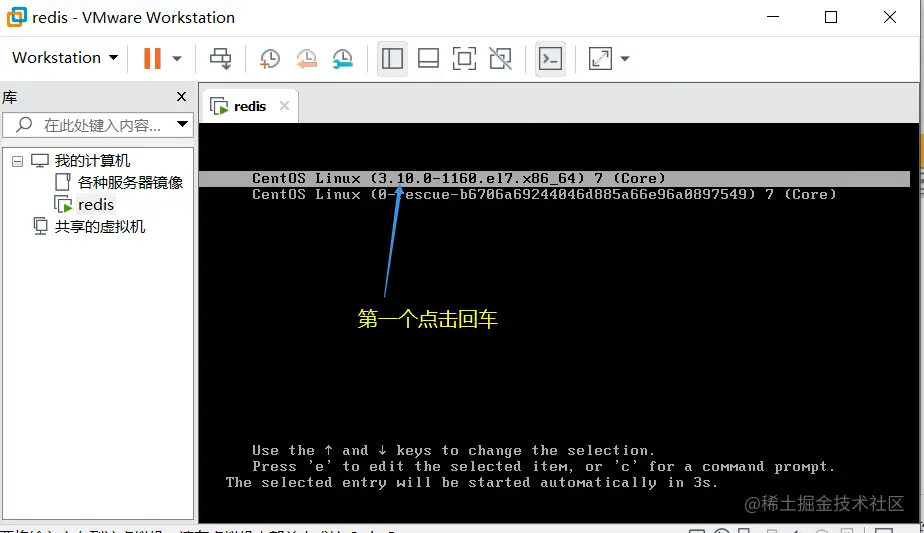Select the redis VM in the library tree

pyautogui.click(x=95, y=205)
